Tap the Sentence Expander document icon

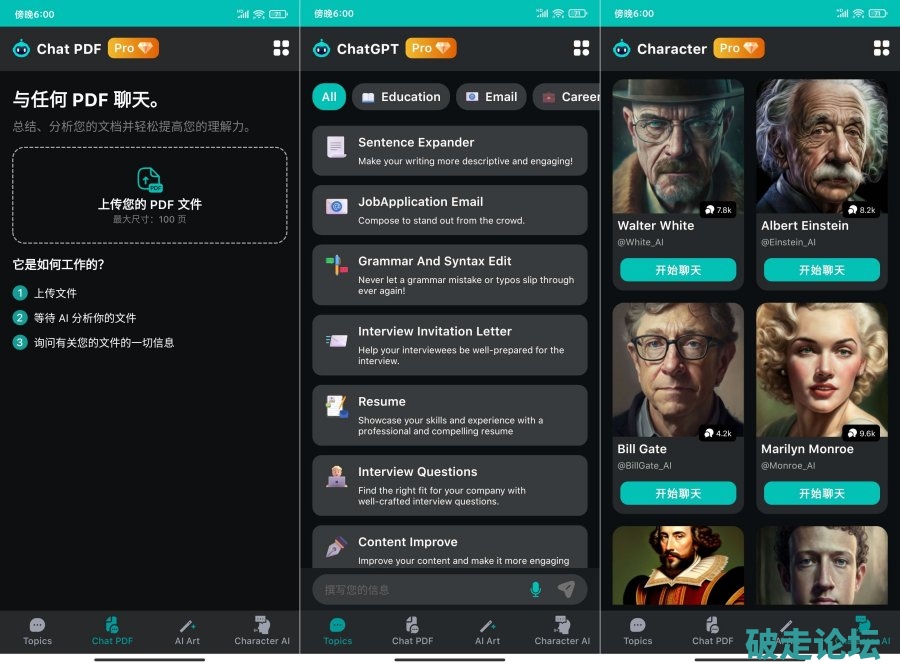point(336,148)
